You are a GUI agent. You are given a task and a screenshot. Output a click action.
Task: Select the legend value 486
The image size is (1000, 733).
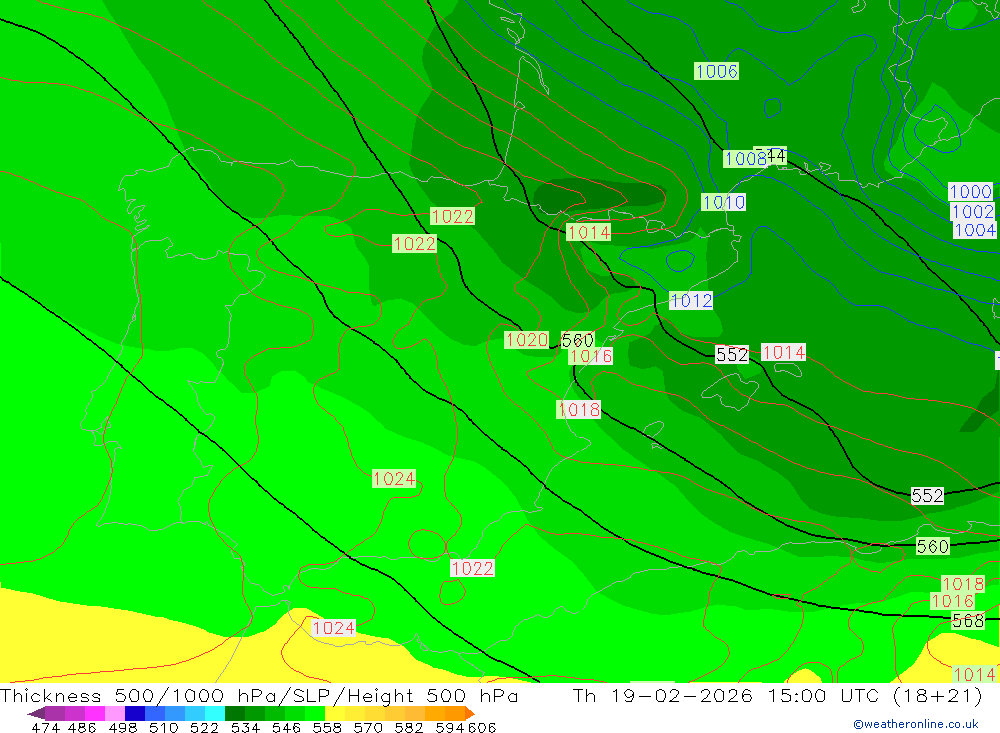coord(81,727)
